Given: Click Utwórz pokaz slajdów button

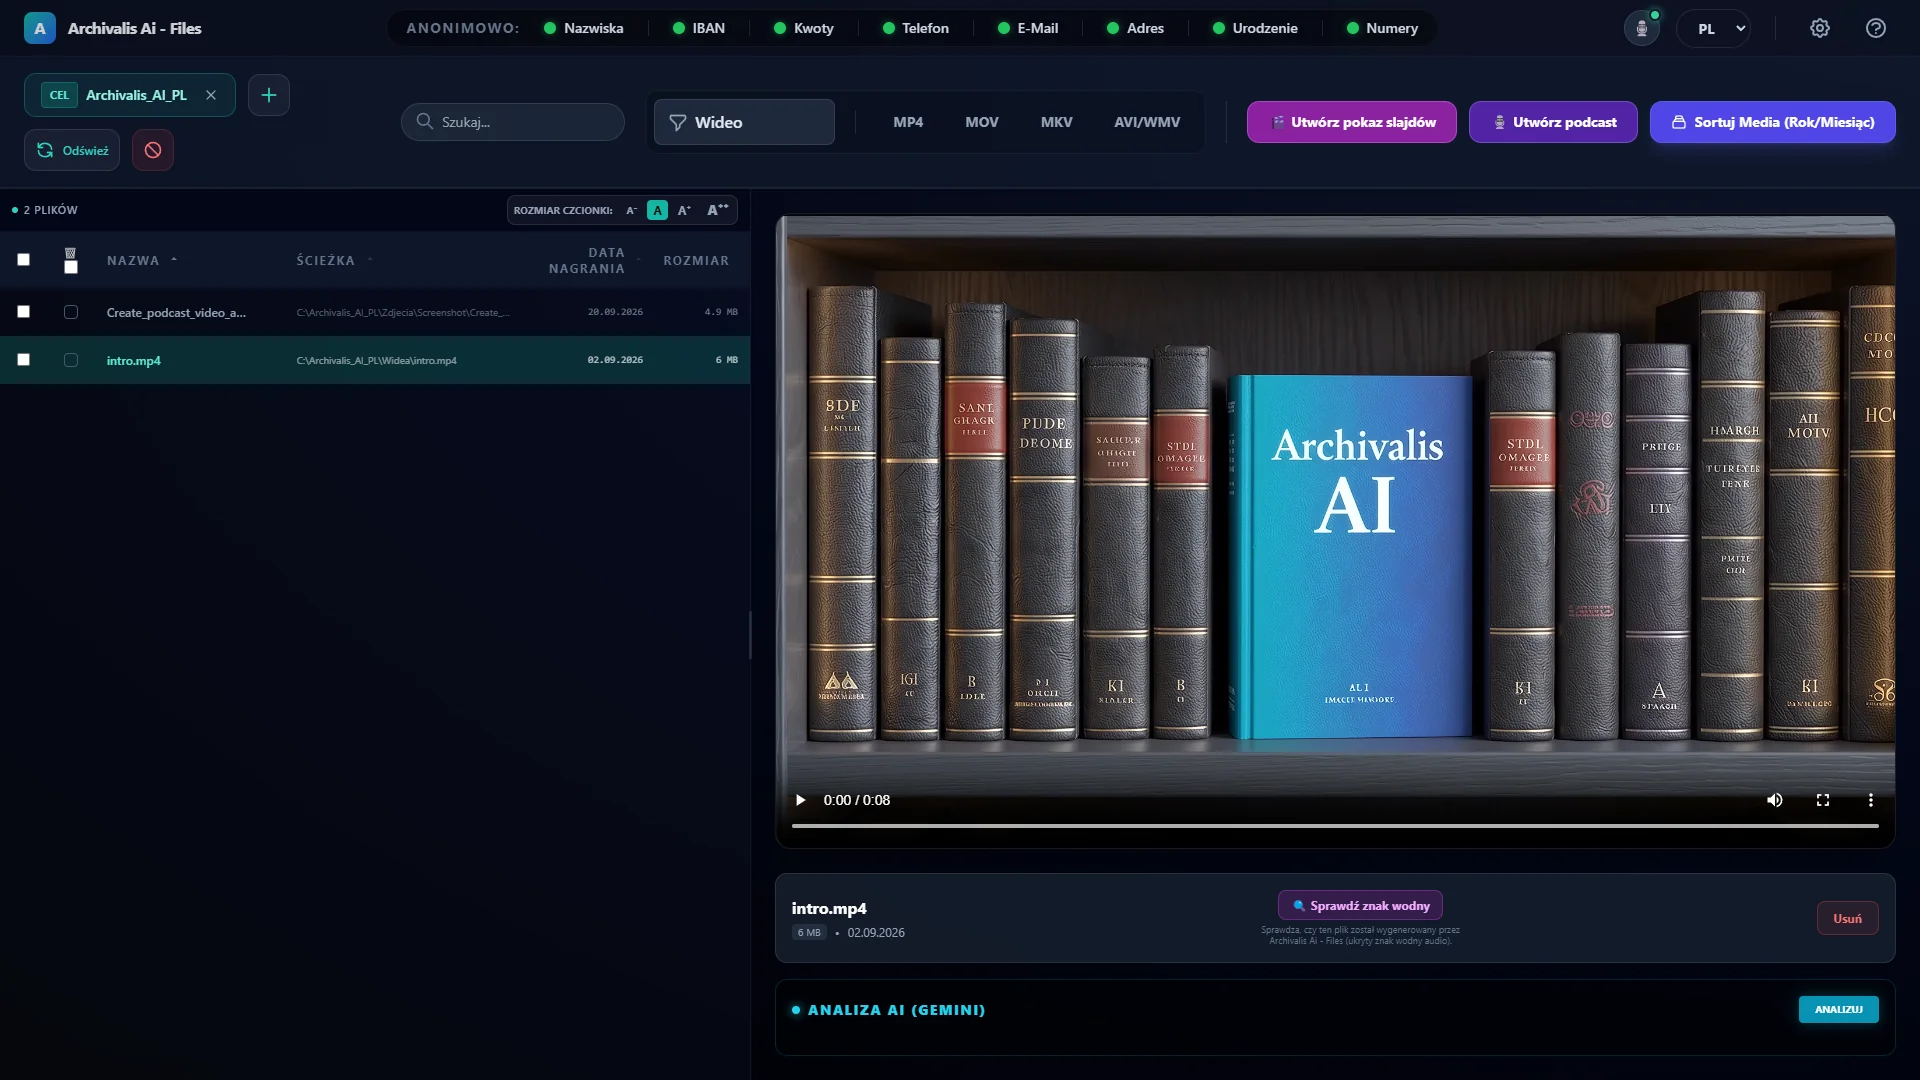Looking at the screenshot, I should click(1352, 122).
